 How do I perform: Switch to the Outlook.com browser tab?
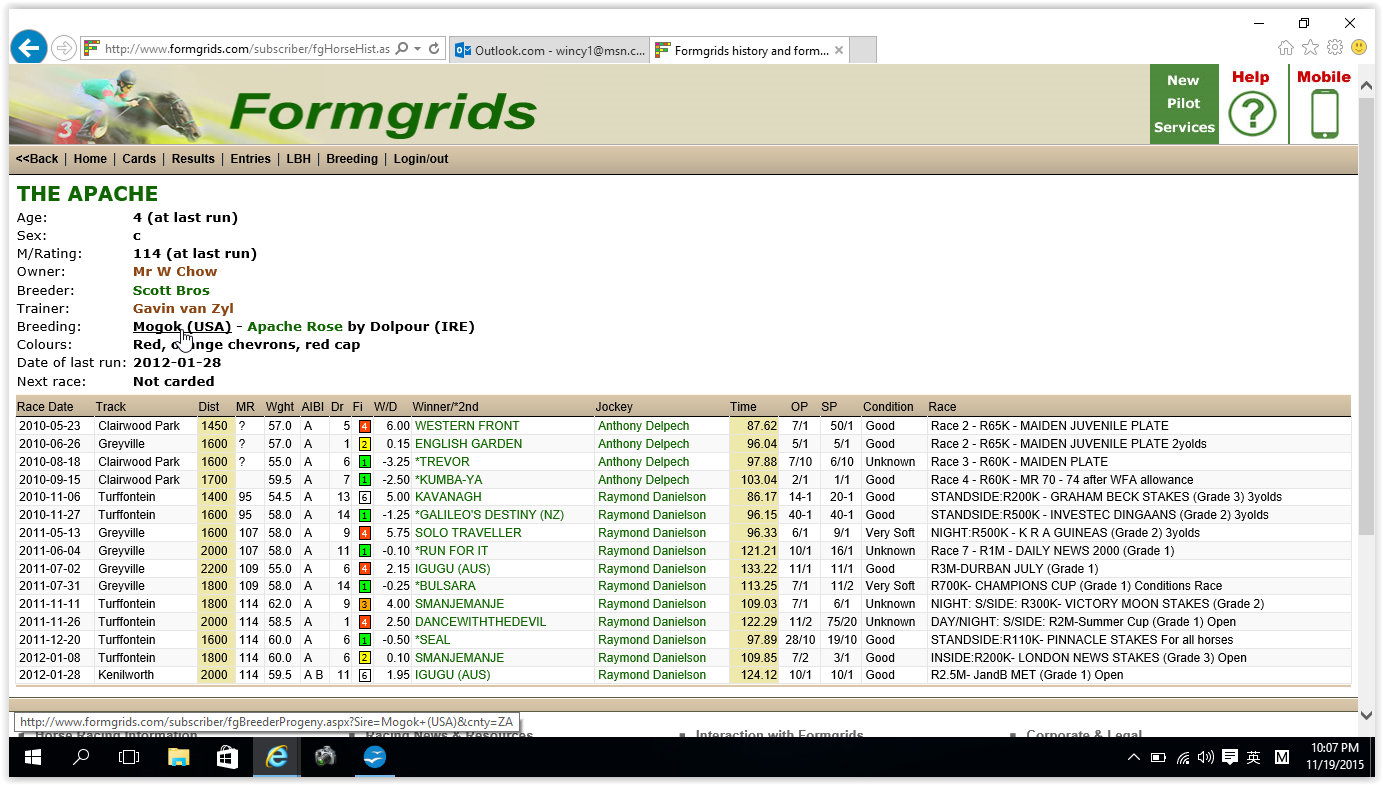550,50
